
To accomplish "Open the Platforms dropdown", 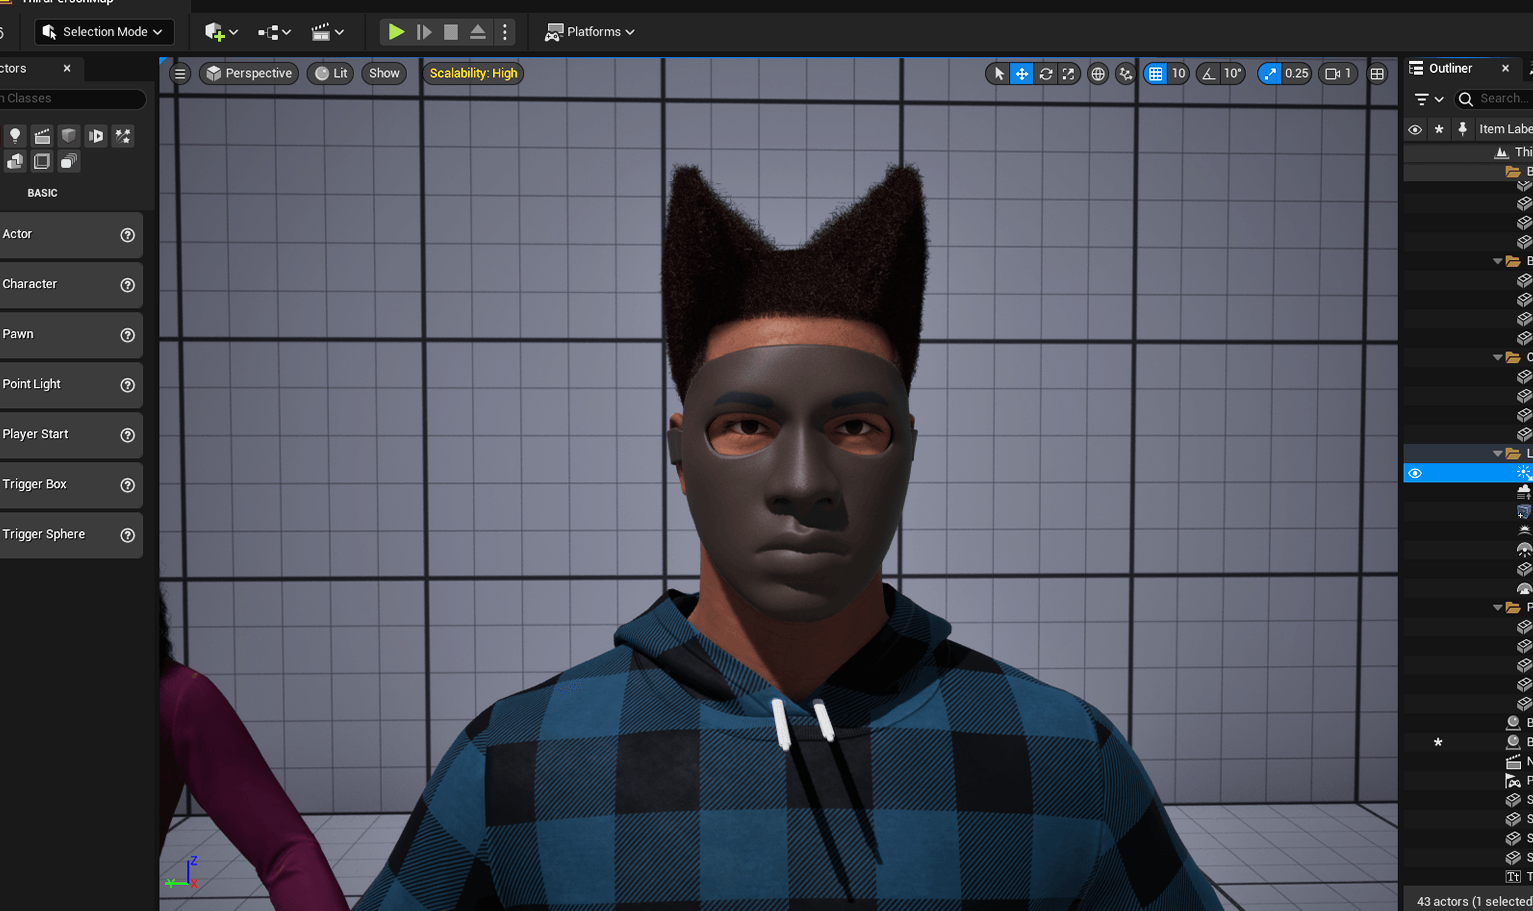I will (x=590, y=32).
